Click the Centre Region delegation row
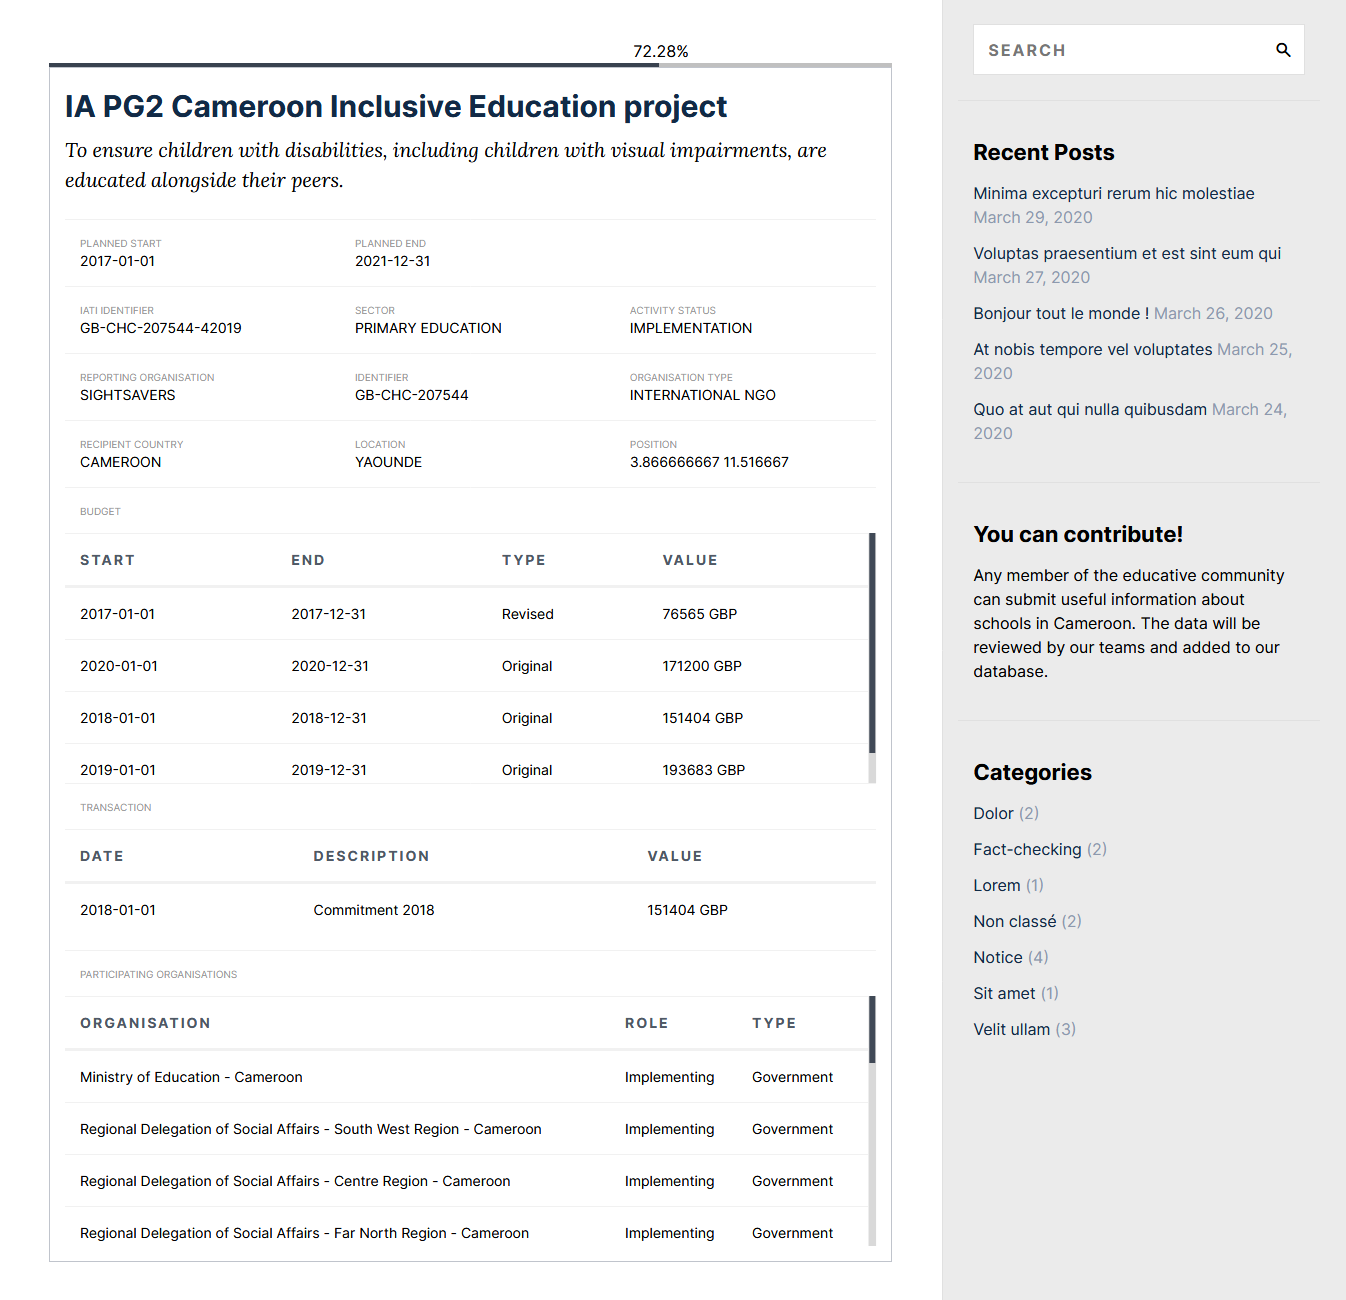1346x1300 pixels. point(467,1181)
